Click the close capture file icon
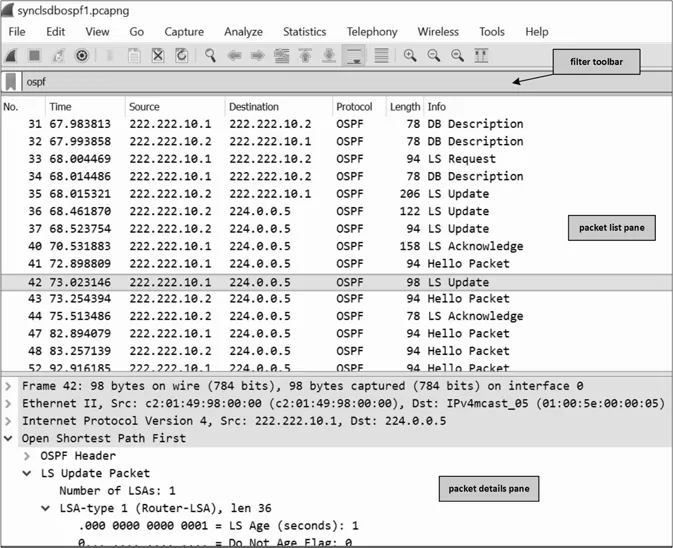 click(157, 56)
